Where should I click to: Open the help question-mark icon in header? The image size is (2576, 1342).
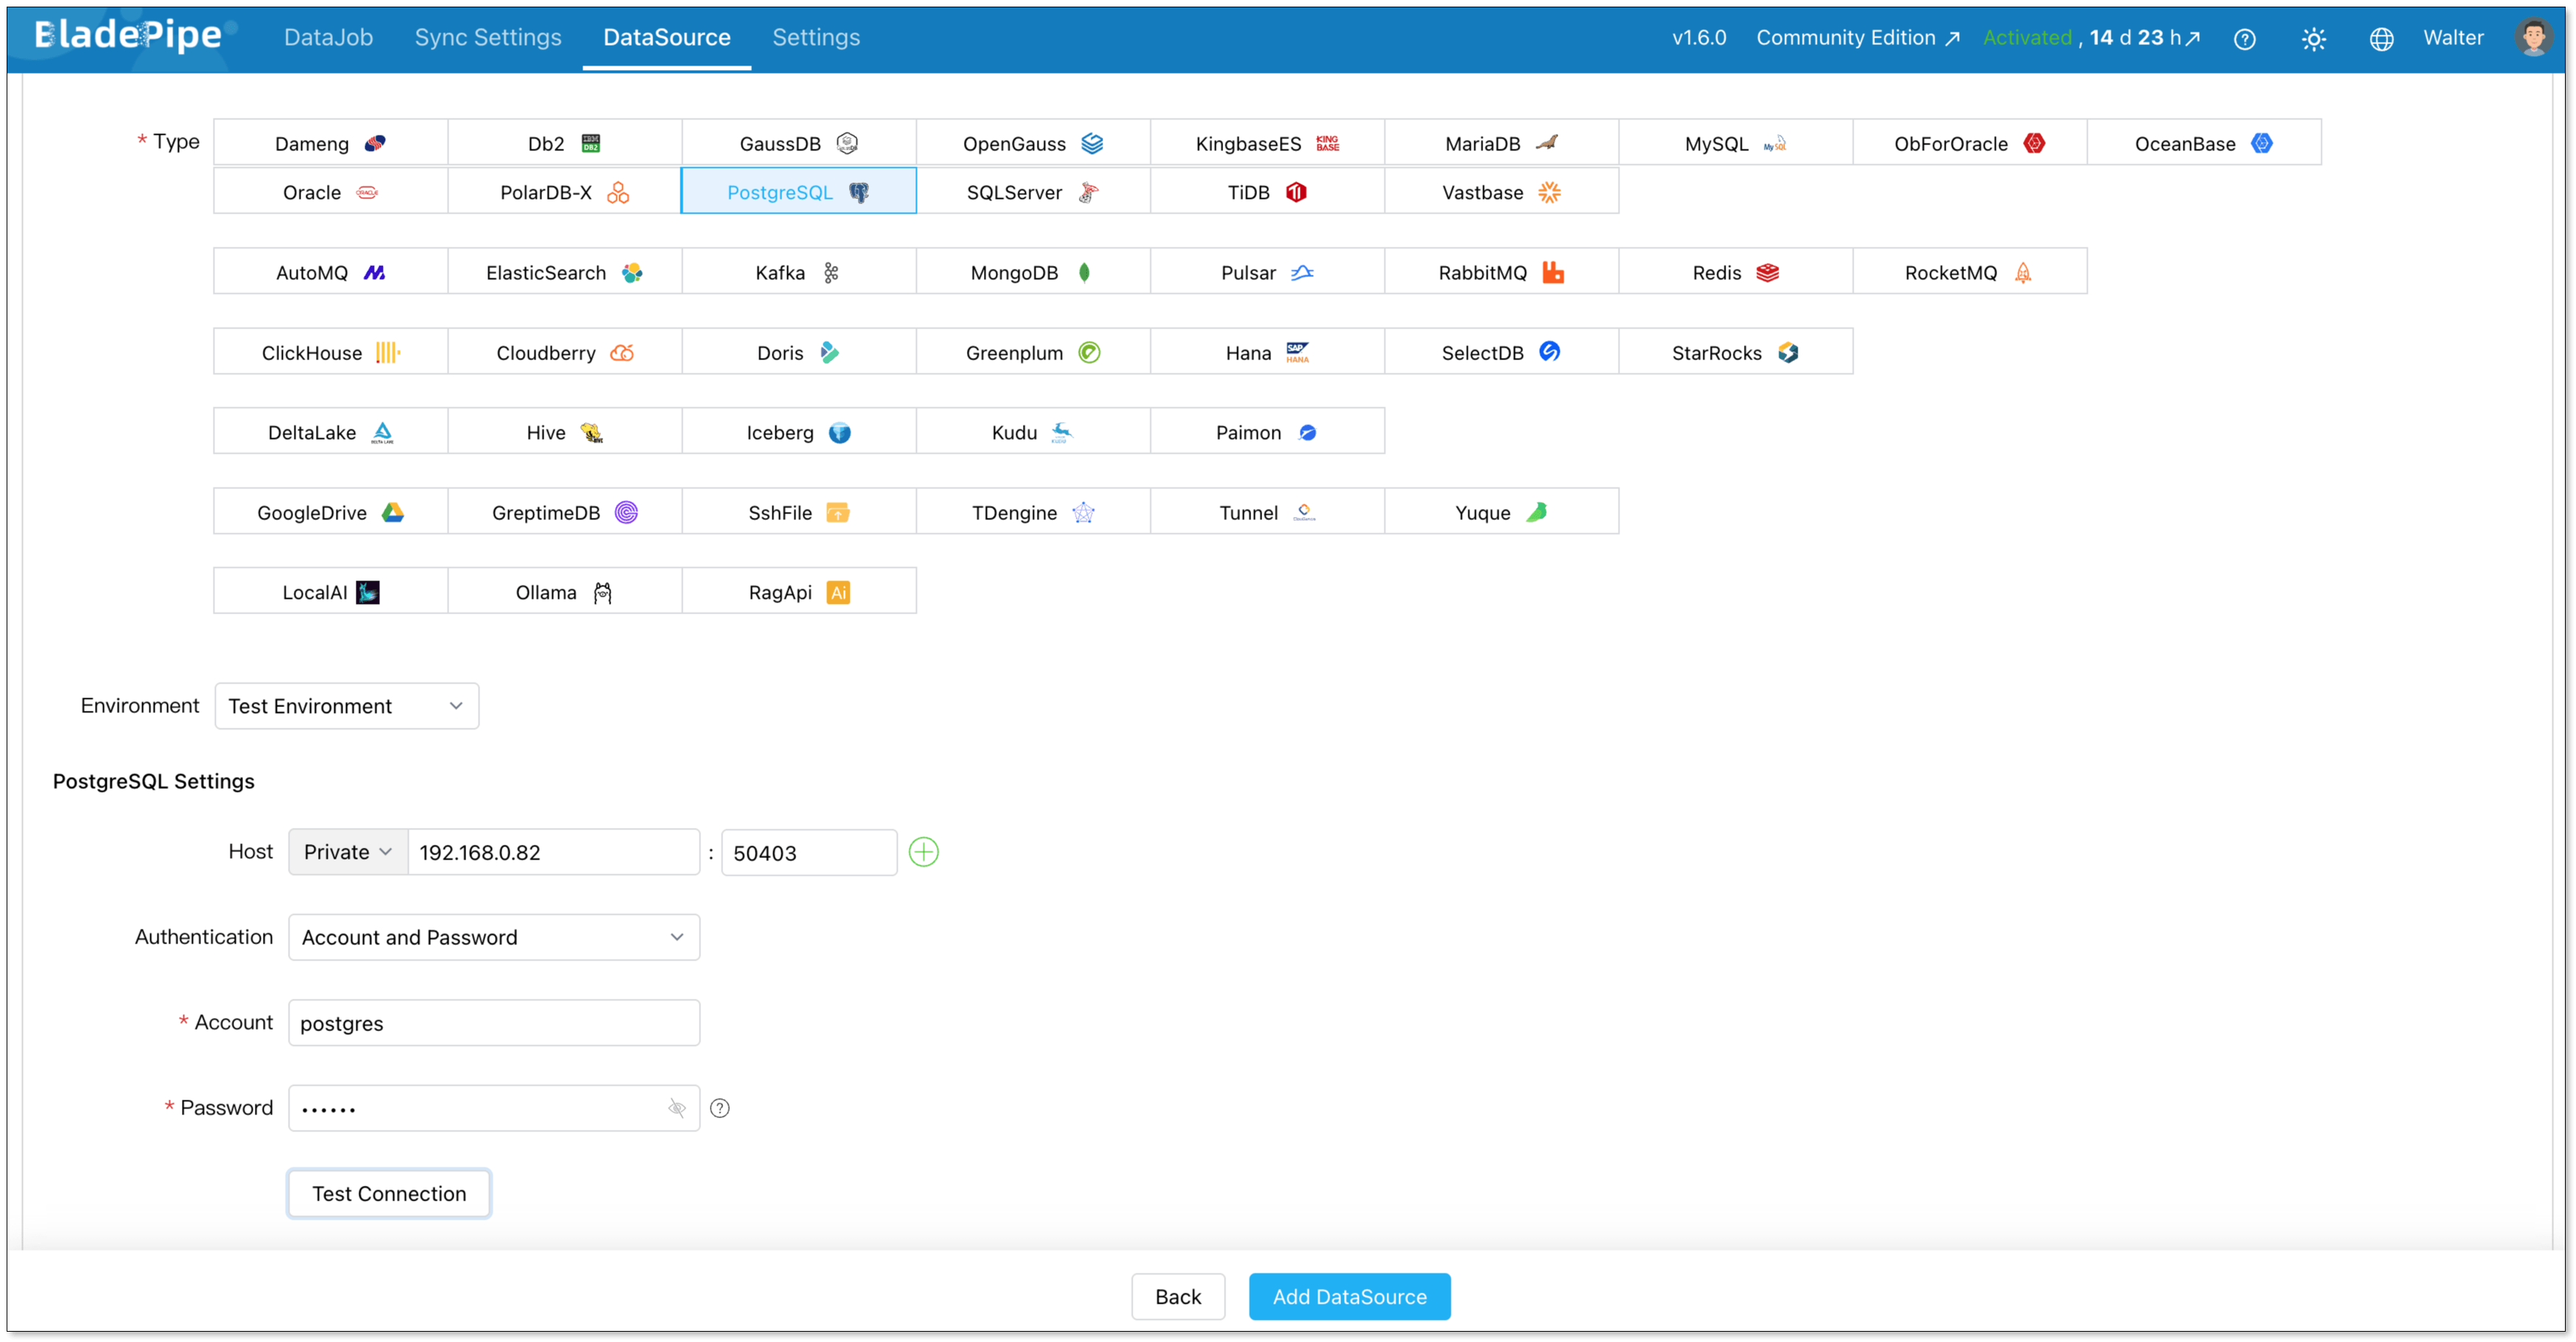[x=2244, y=38]
